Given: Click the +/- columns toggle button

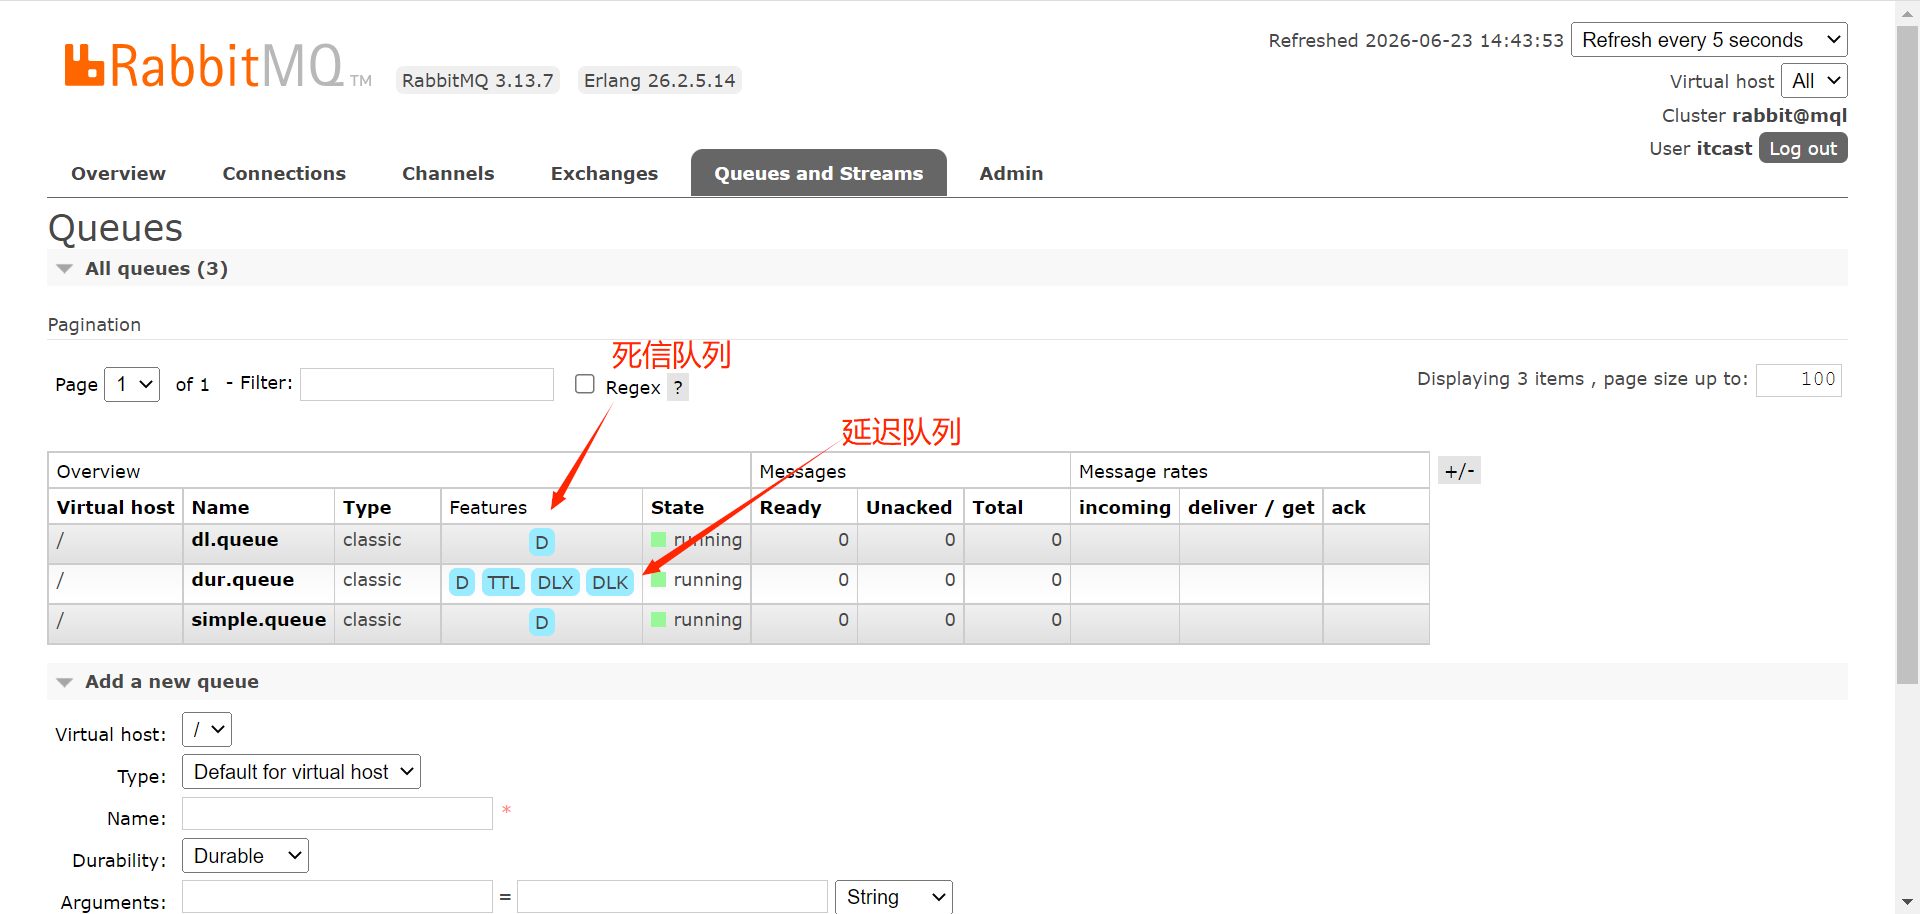Looking at the screenshot, I should click(1459, 470).
